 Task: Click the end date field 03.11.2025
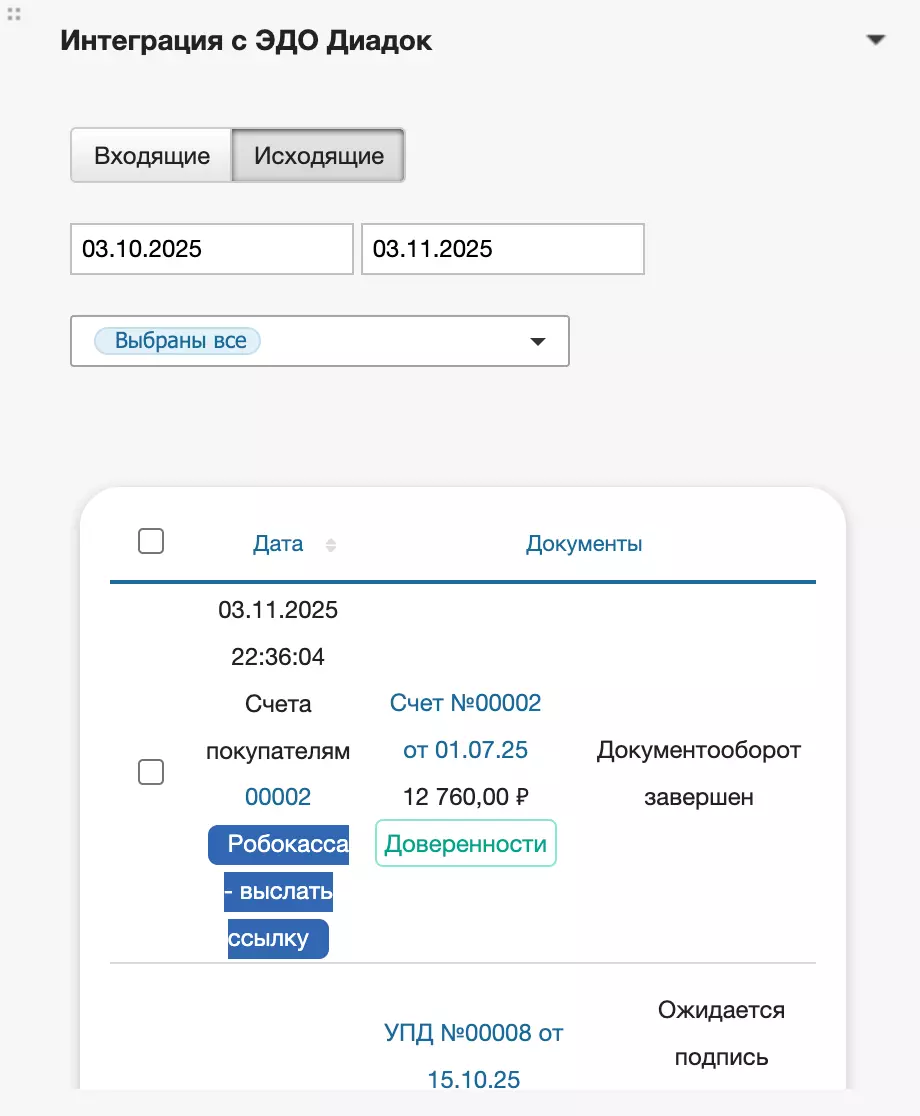502,249
